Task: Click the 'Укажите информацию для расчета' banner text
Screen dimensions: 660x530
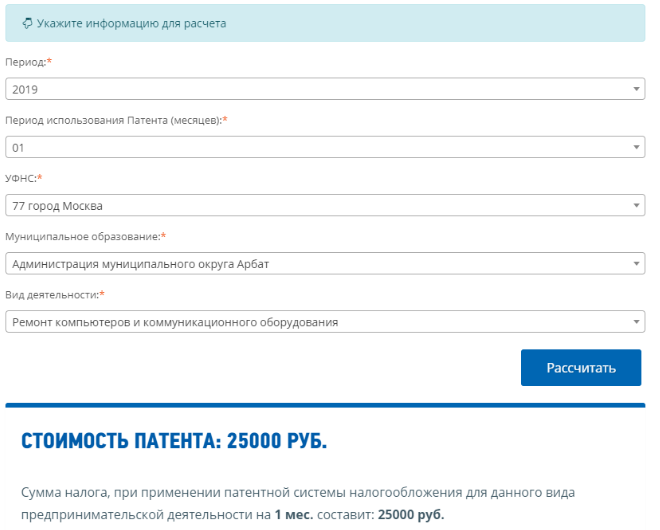Action: [x=131, y=23]
